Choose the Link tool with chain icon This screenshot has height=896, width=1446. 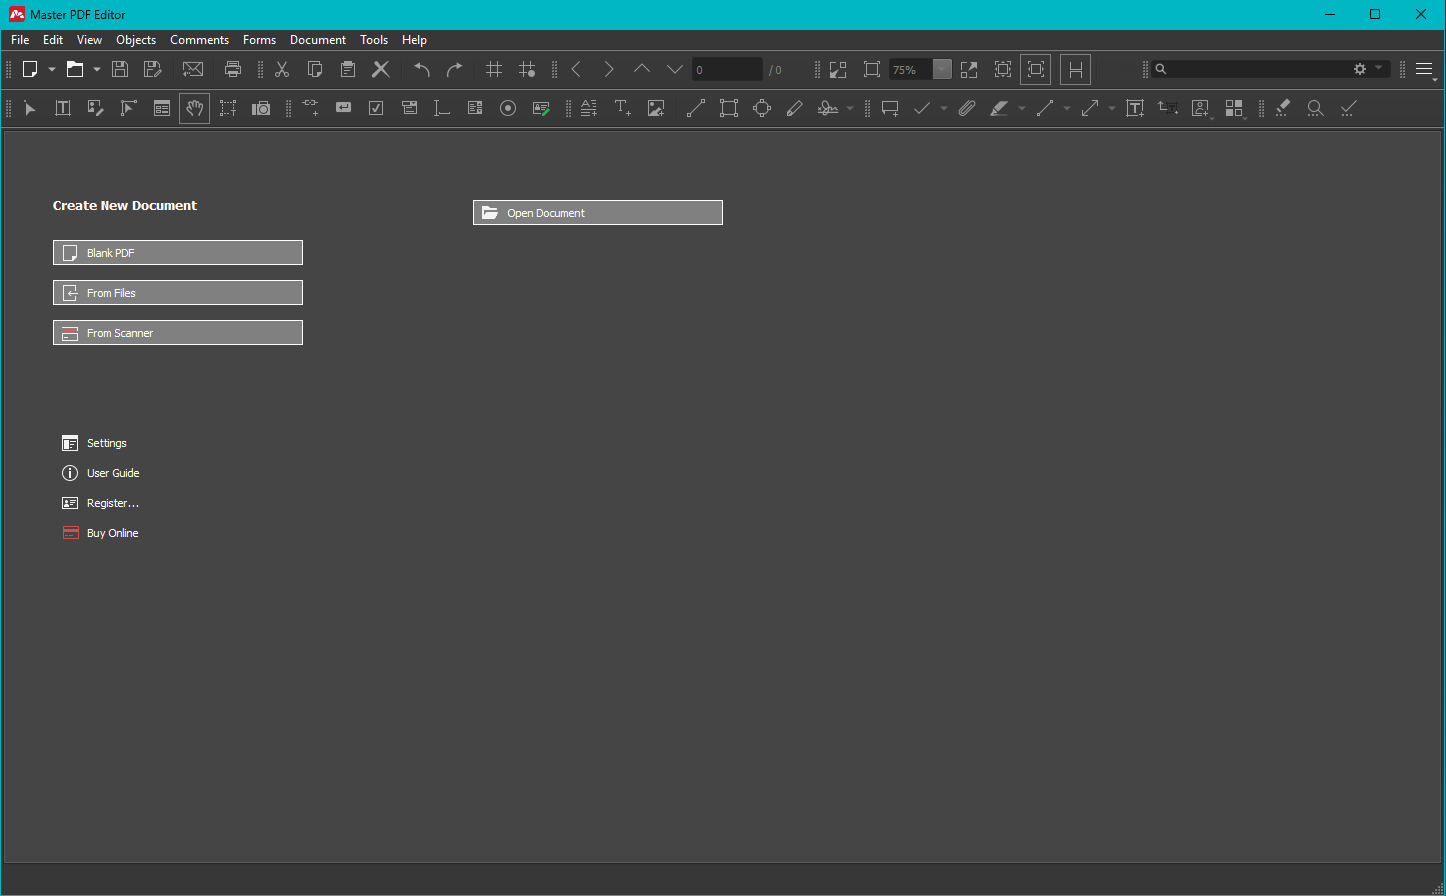point(310,108)
